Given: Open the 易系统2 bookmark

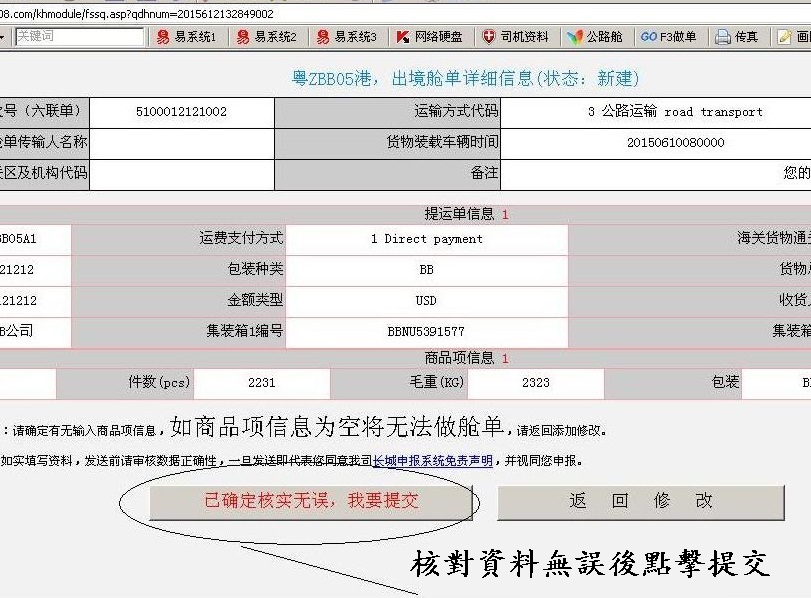Looking at the screenshot, I should pyautogui.click(x=267, y=37).
